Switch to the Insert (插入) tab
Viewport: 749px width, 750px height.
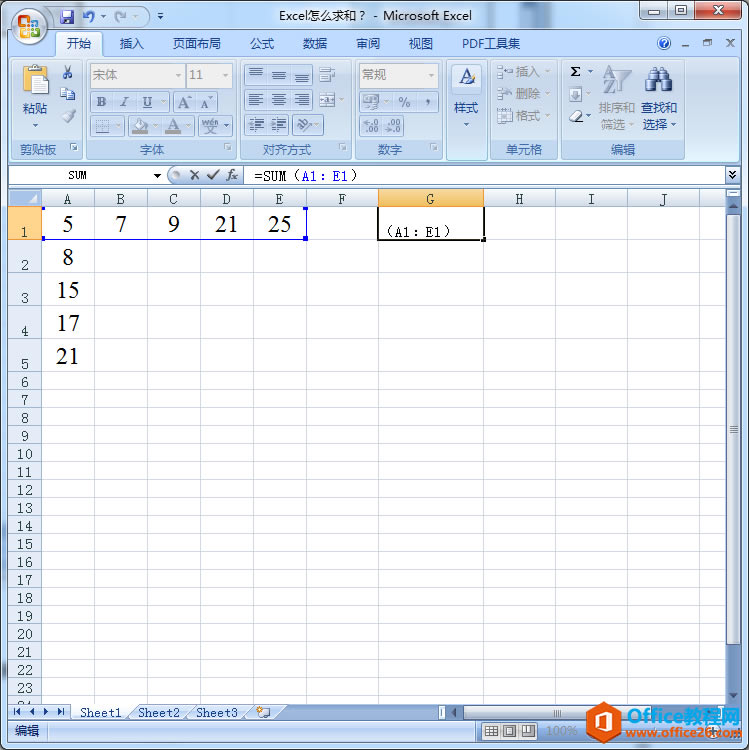[132, 44]
